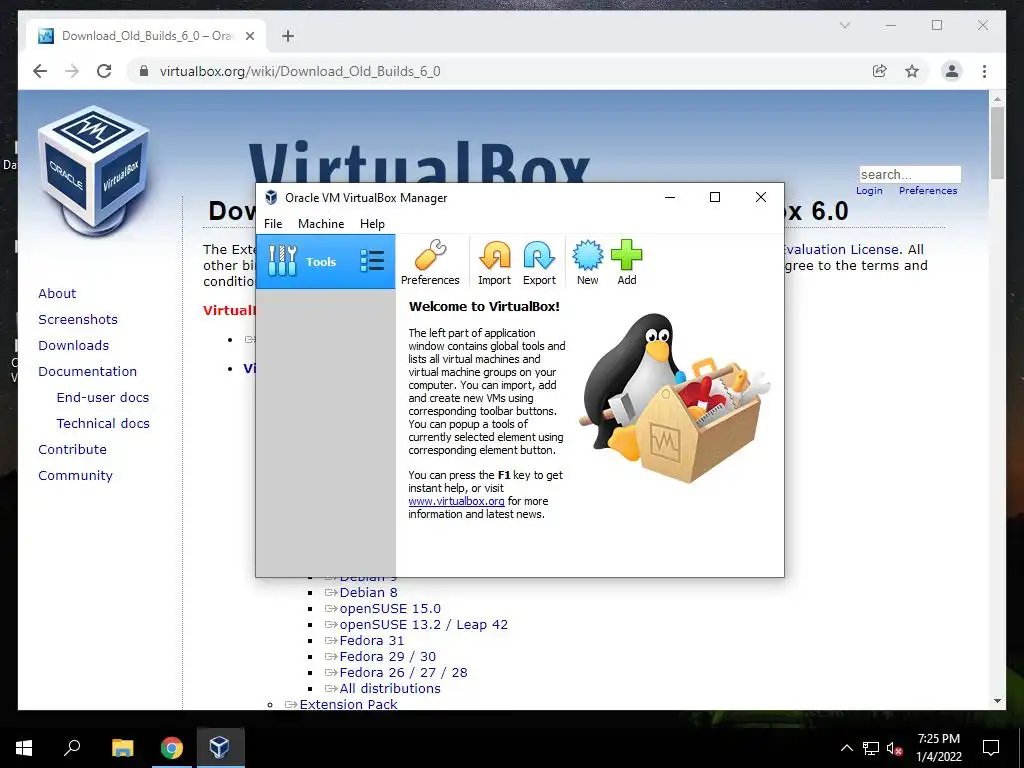Click the site padlock icon
The height and width of the screenshot is (768, 1024).
144,71
